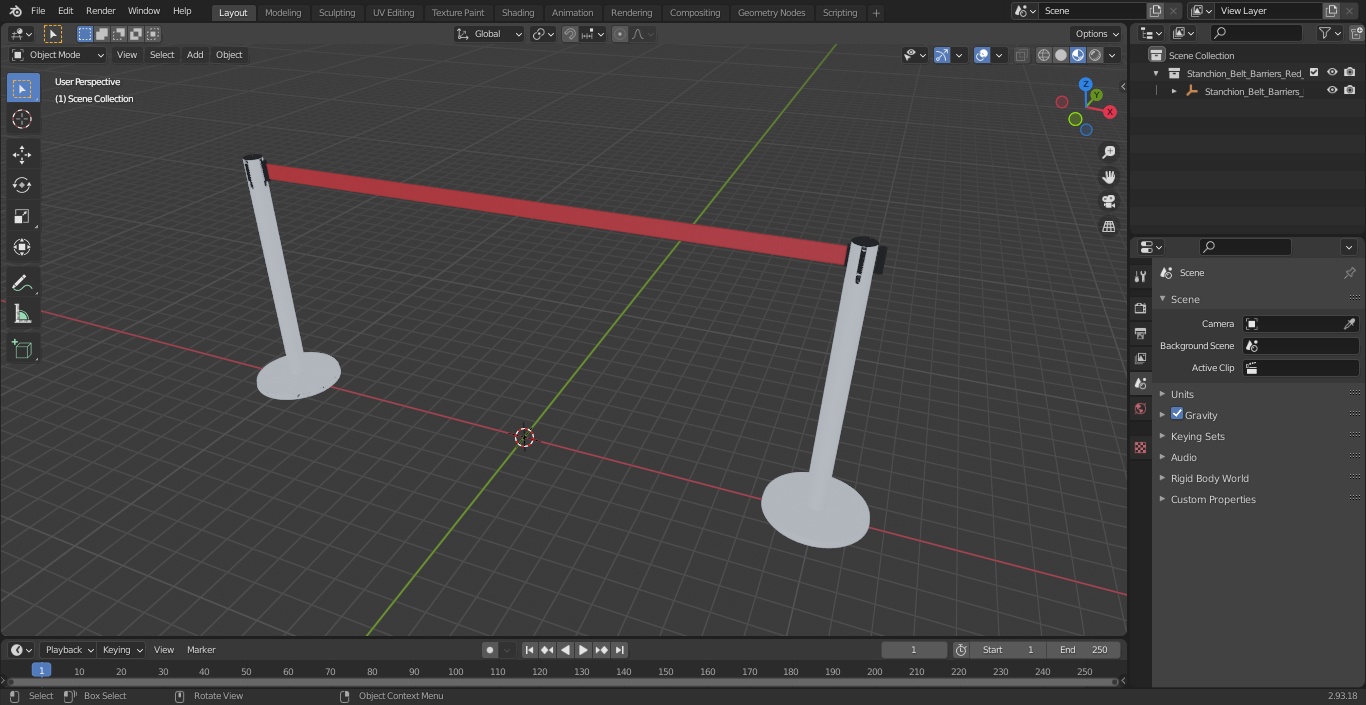Open the Add menu in viewport header
This screenshot has height=705, width=1366.
(x=195, y=55)
